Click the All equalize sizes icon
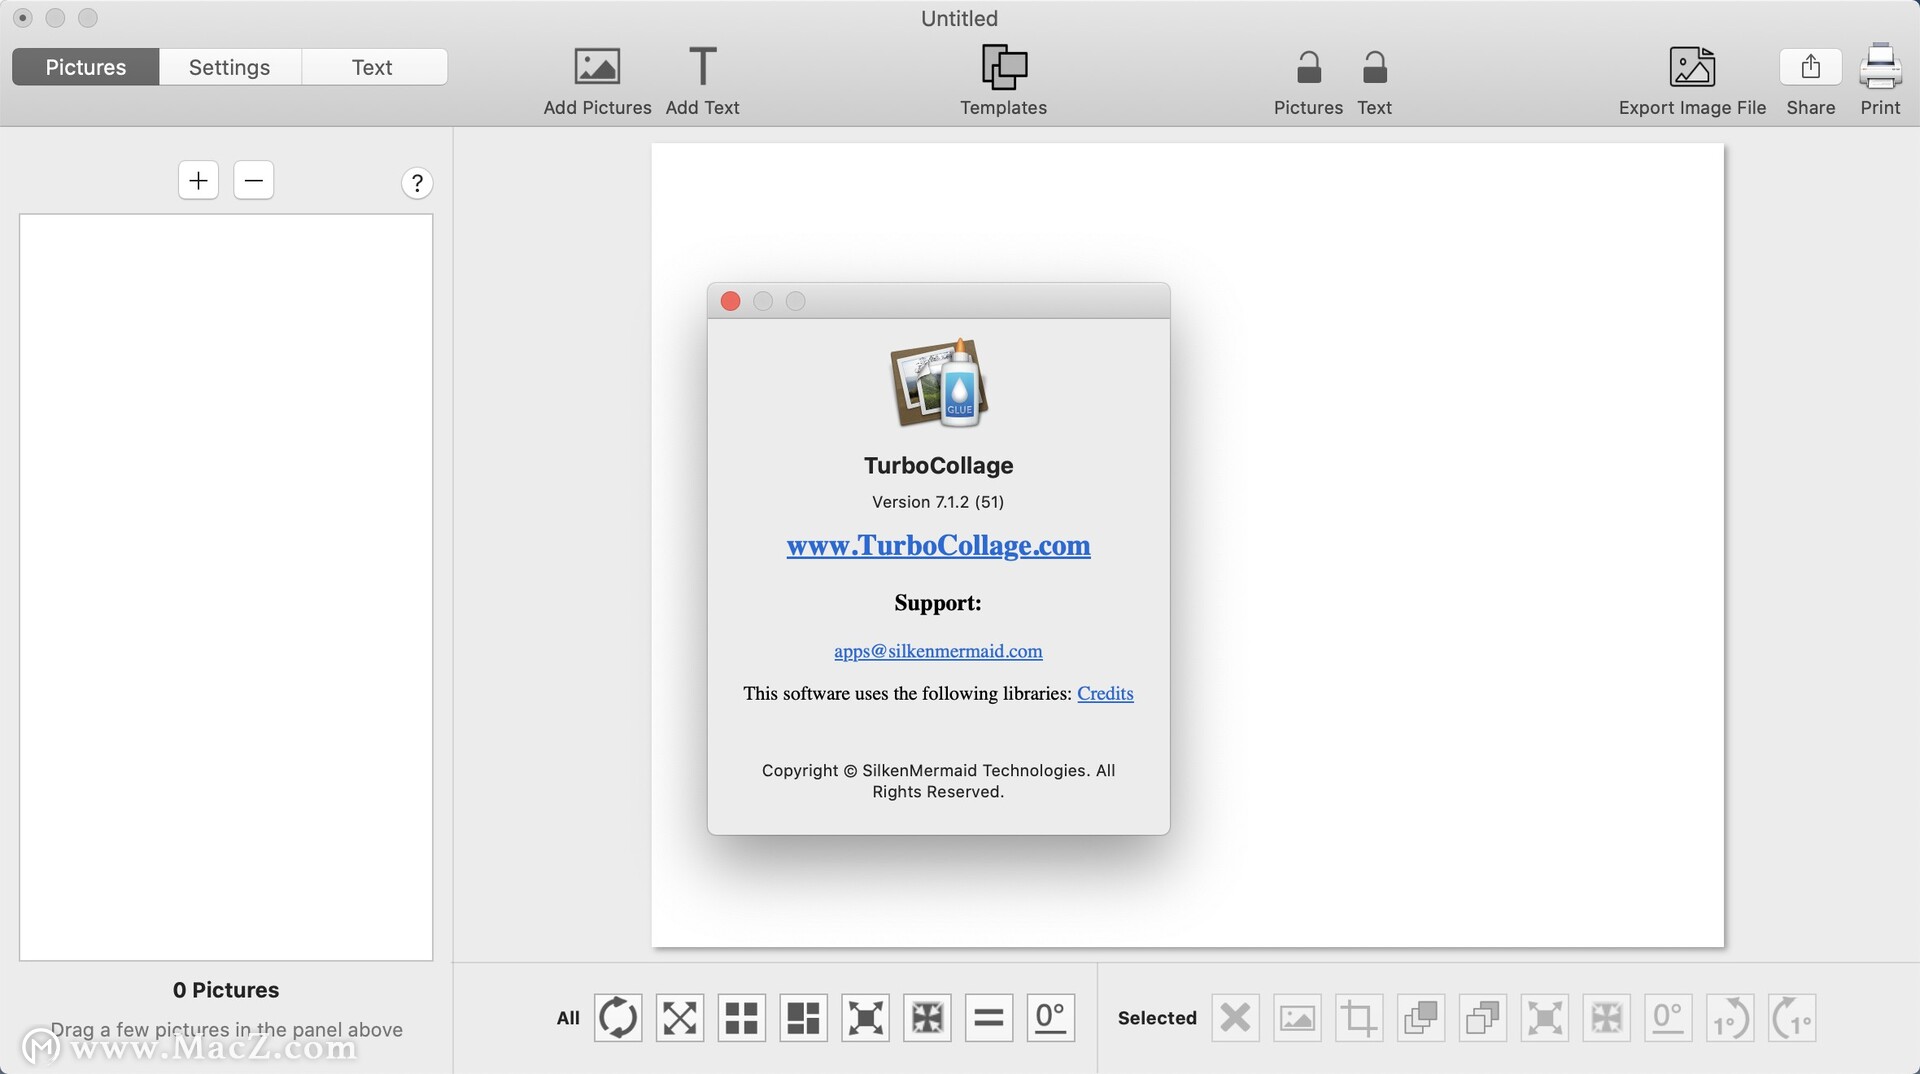 [x=989, y=1018]
